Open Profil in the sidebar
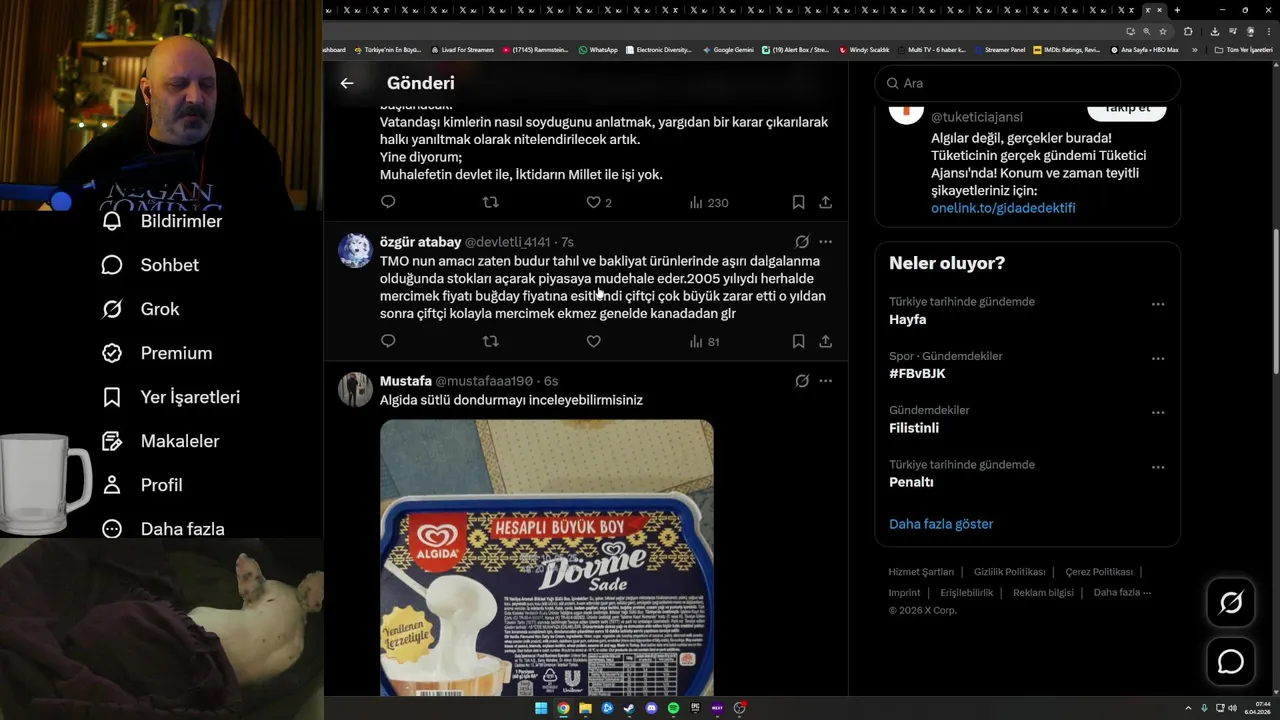1280x720 pixels. pyautogui.click(x=142, y=485)
